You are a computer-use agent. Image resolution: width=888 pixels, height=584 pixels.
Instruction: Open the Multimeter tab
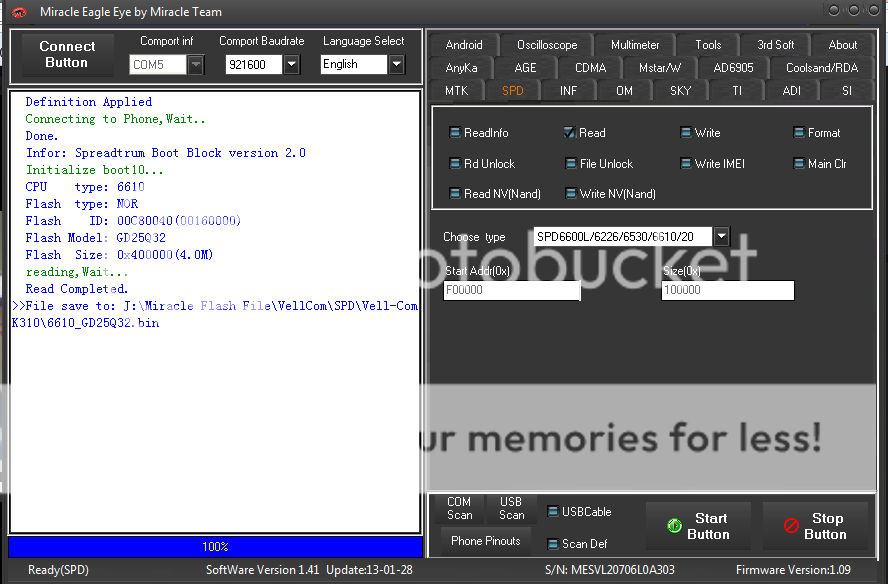coord(635,45)
